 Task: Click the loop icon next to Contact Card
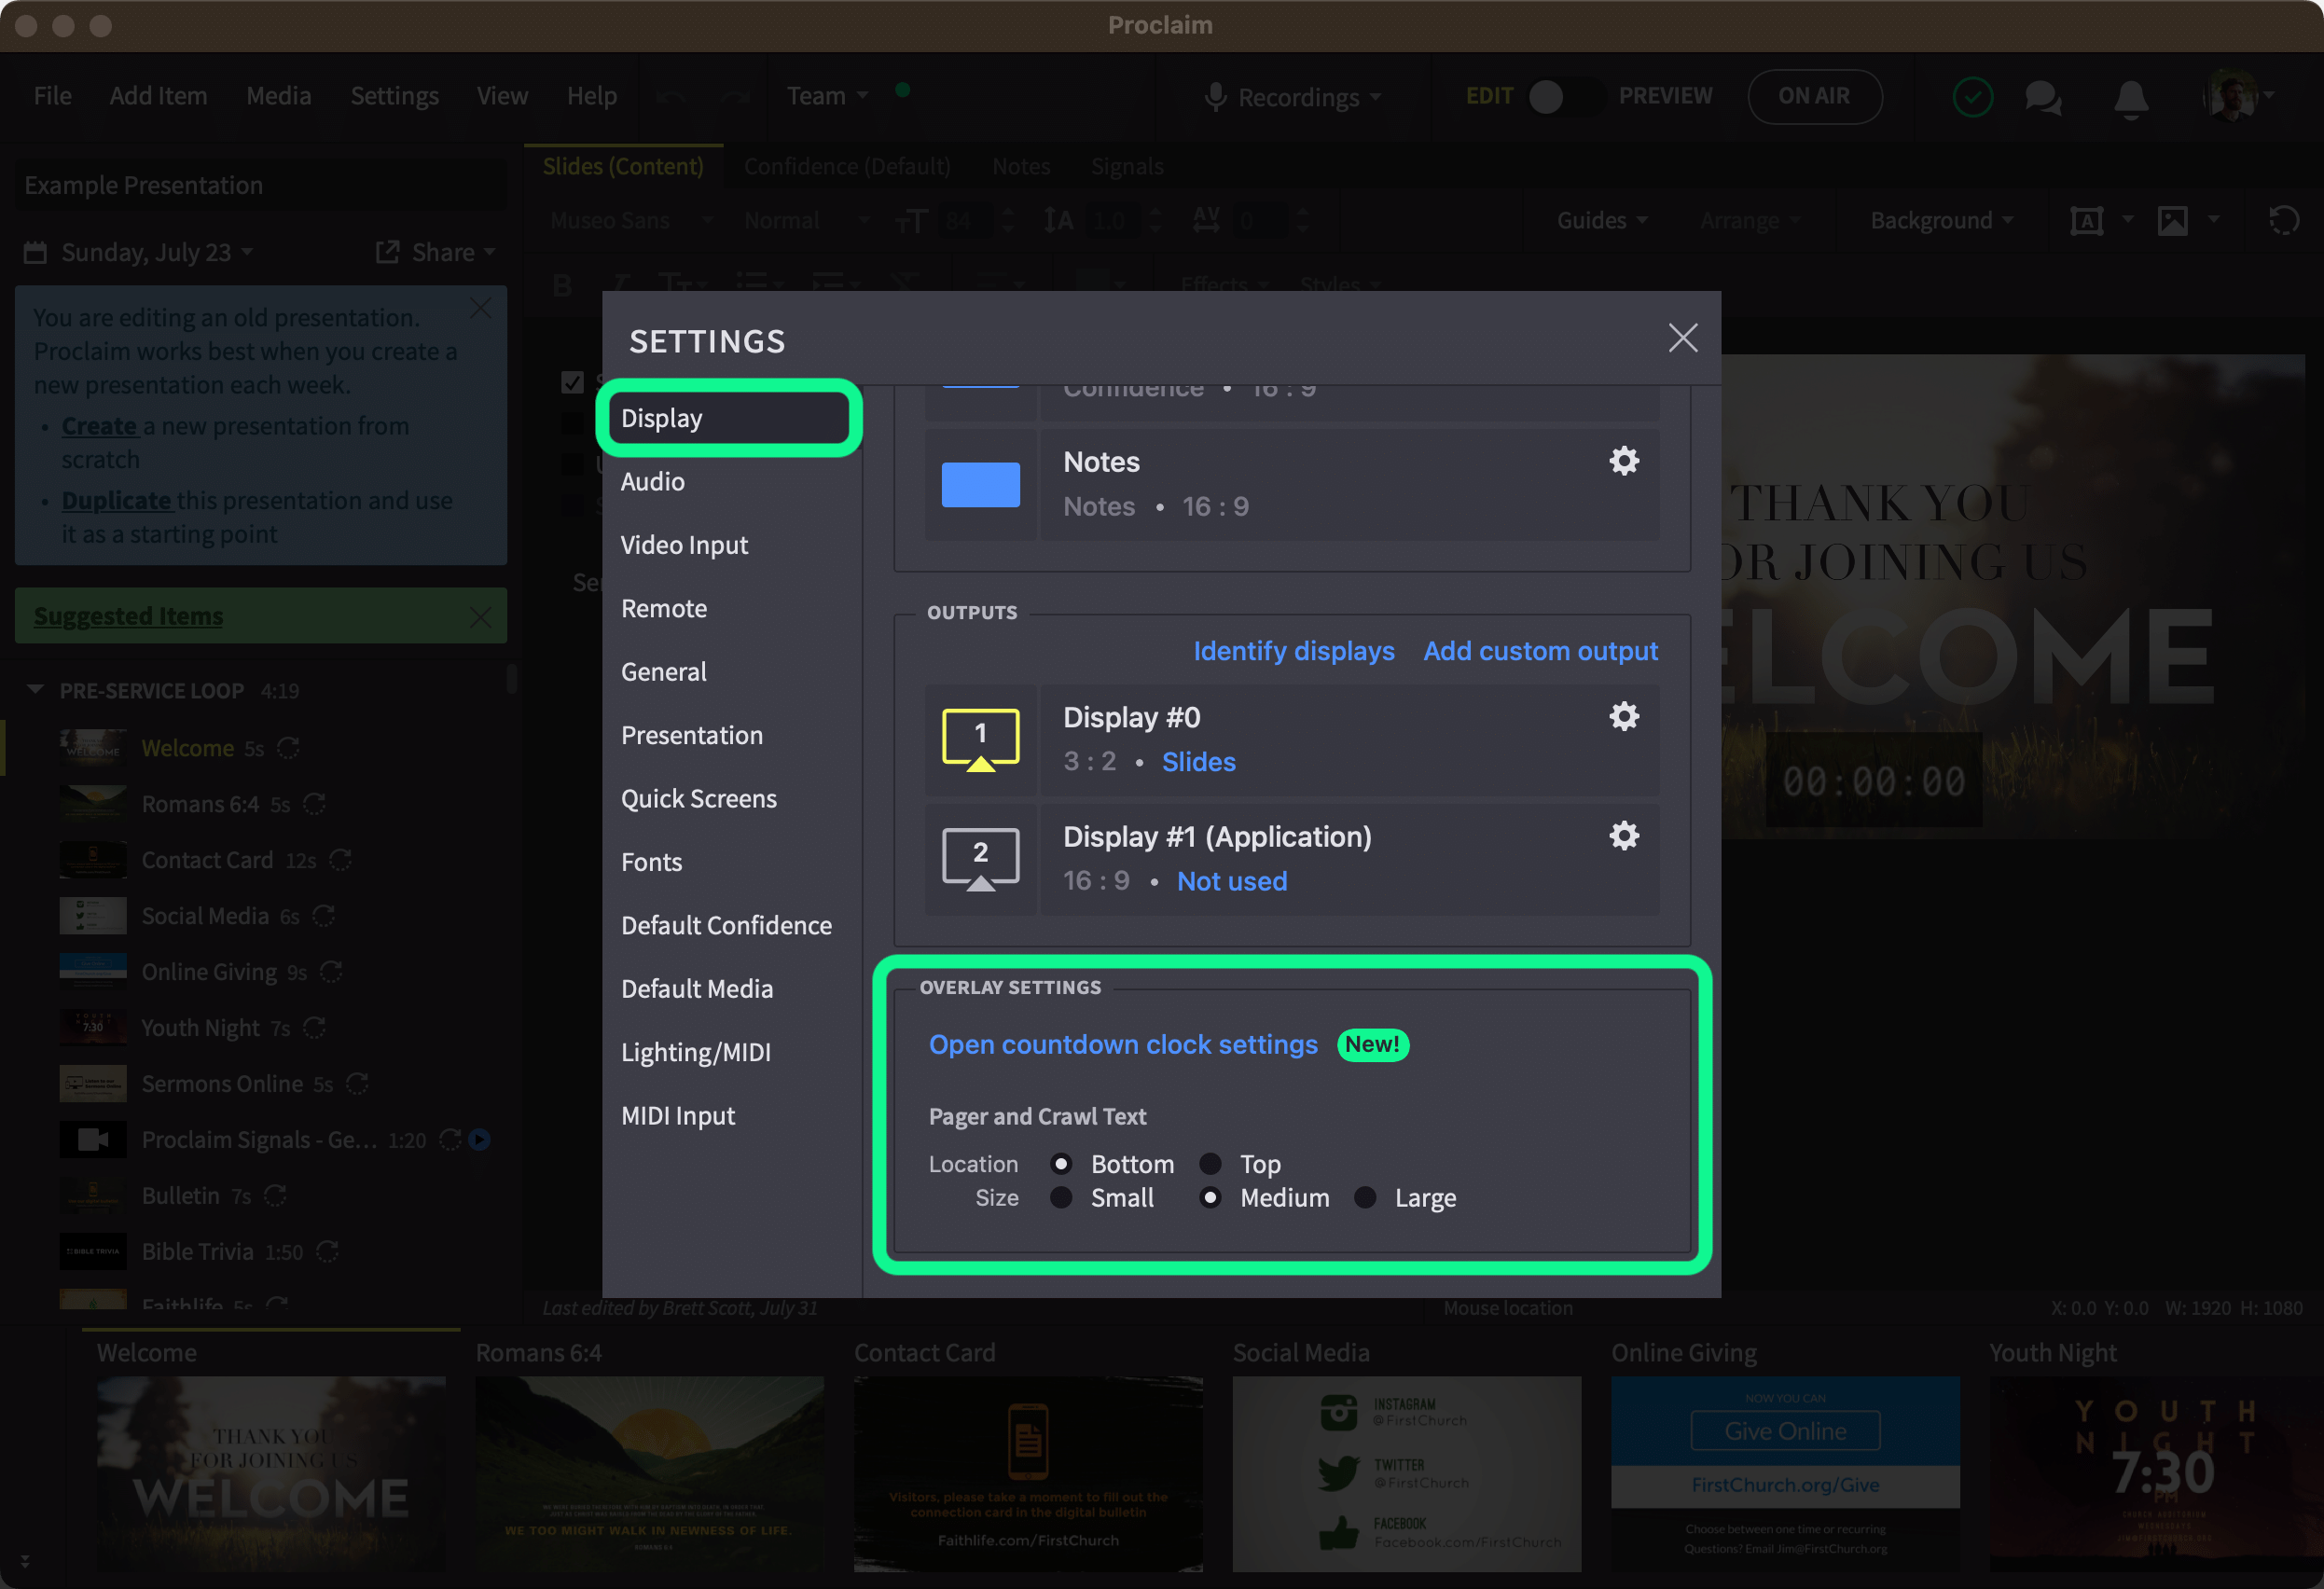pos(340,860)
